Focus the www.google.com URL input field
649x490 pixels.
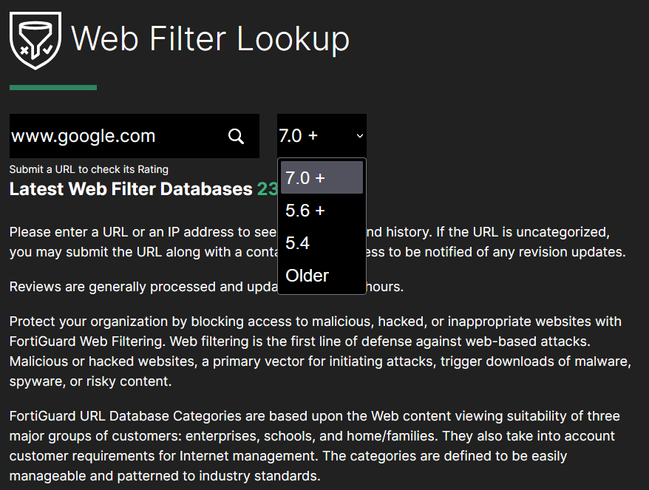110,136
